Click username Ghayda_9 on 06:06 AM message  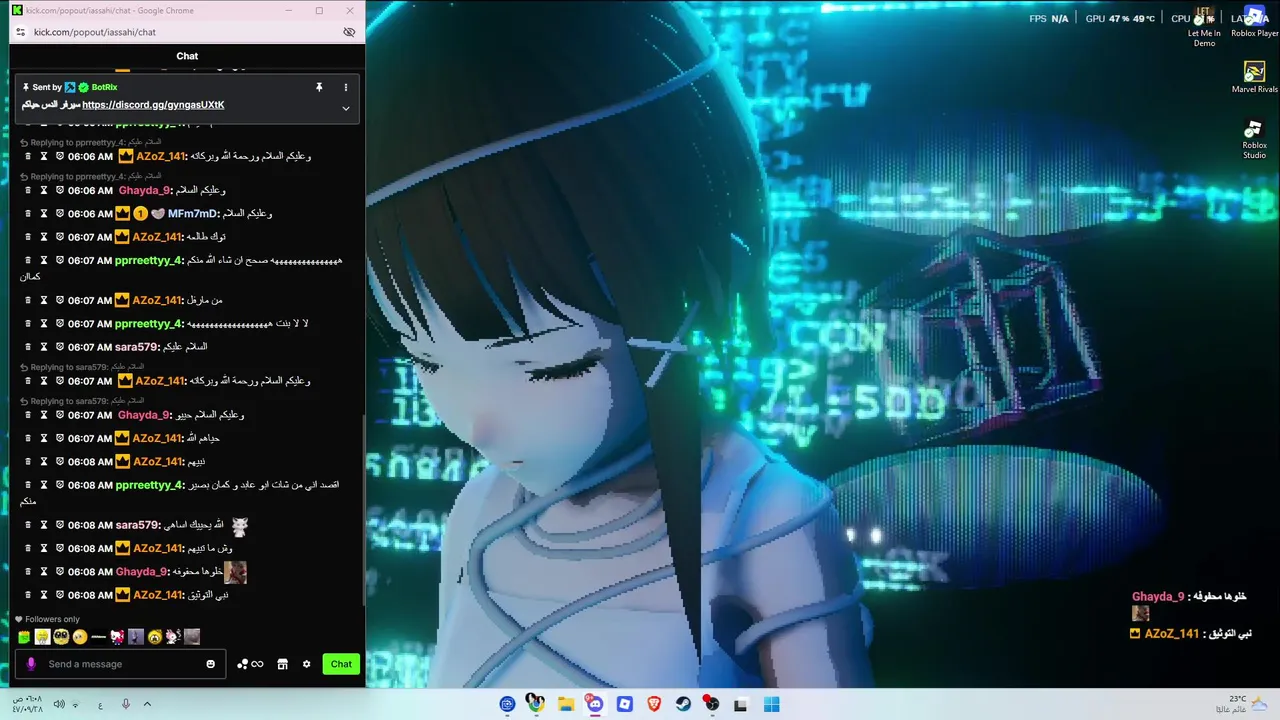144,190
